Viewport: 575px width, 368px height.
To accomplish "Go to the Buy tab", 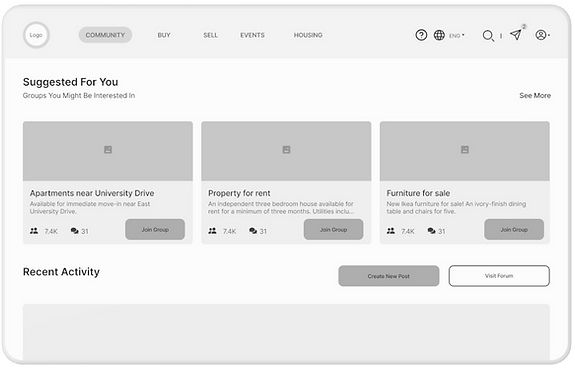I will (x=164, y=35).
